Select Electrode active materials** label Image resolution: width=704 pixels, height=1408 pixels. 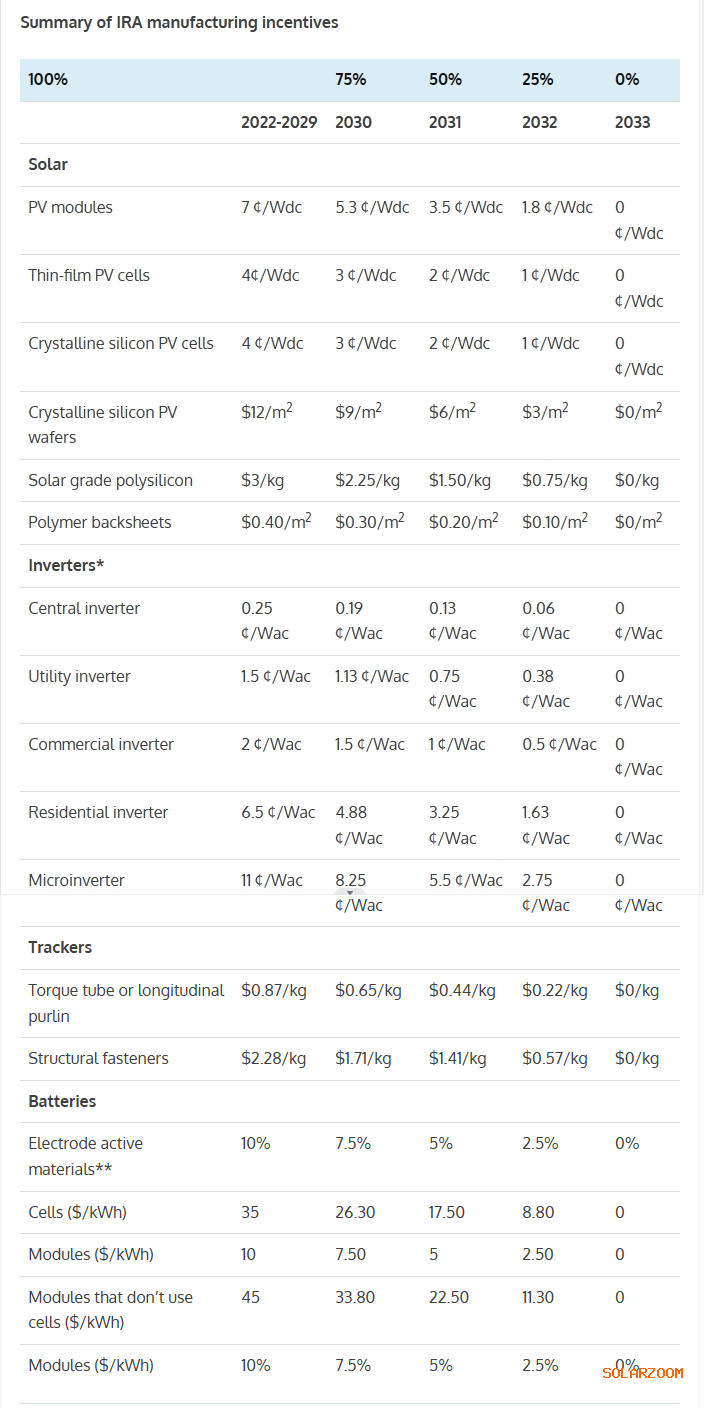(86, 1156)
